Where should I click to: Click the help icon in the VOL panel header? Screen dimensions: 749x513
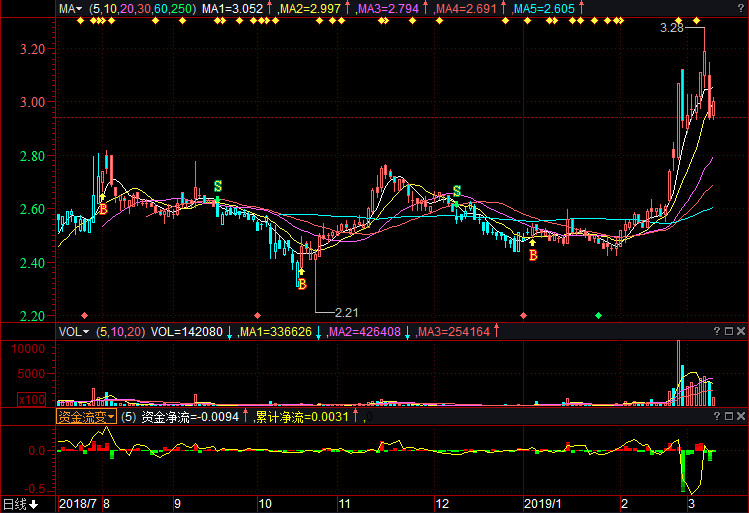717,331
